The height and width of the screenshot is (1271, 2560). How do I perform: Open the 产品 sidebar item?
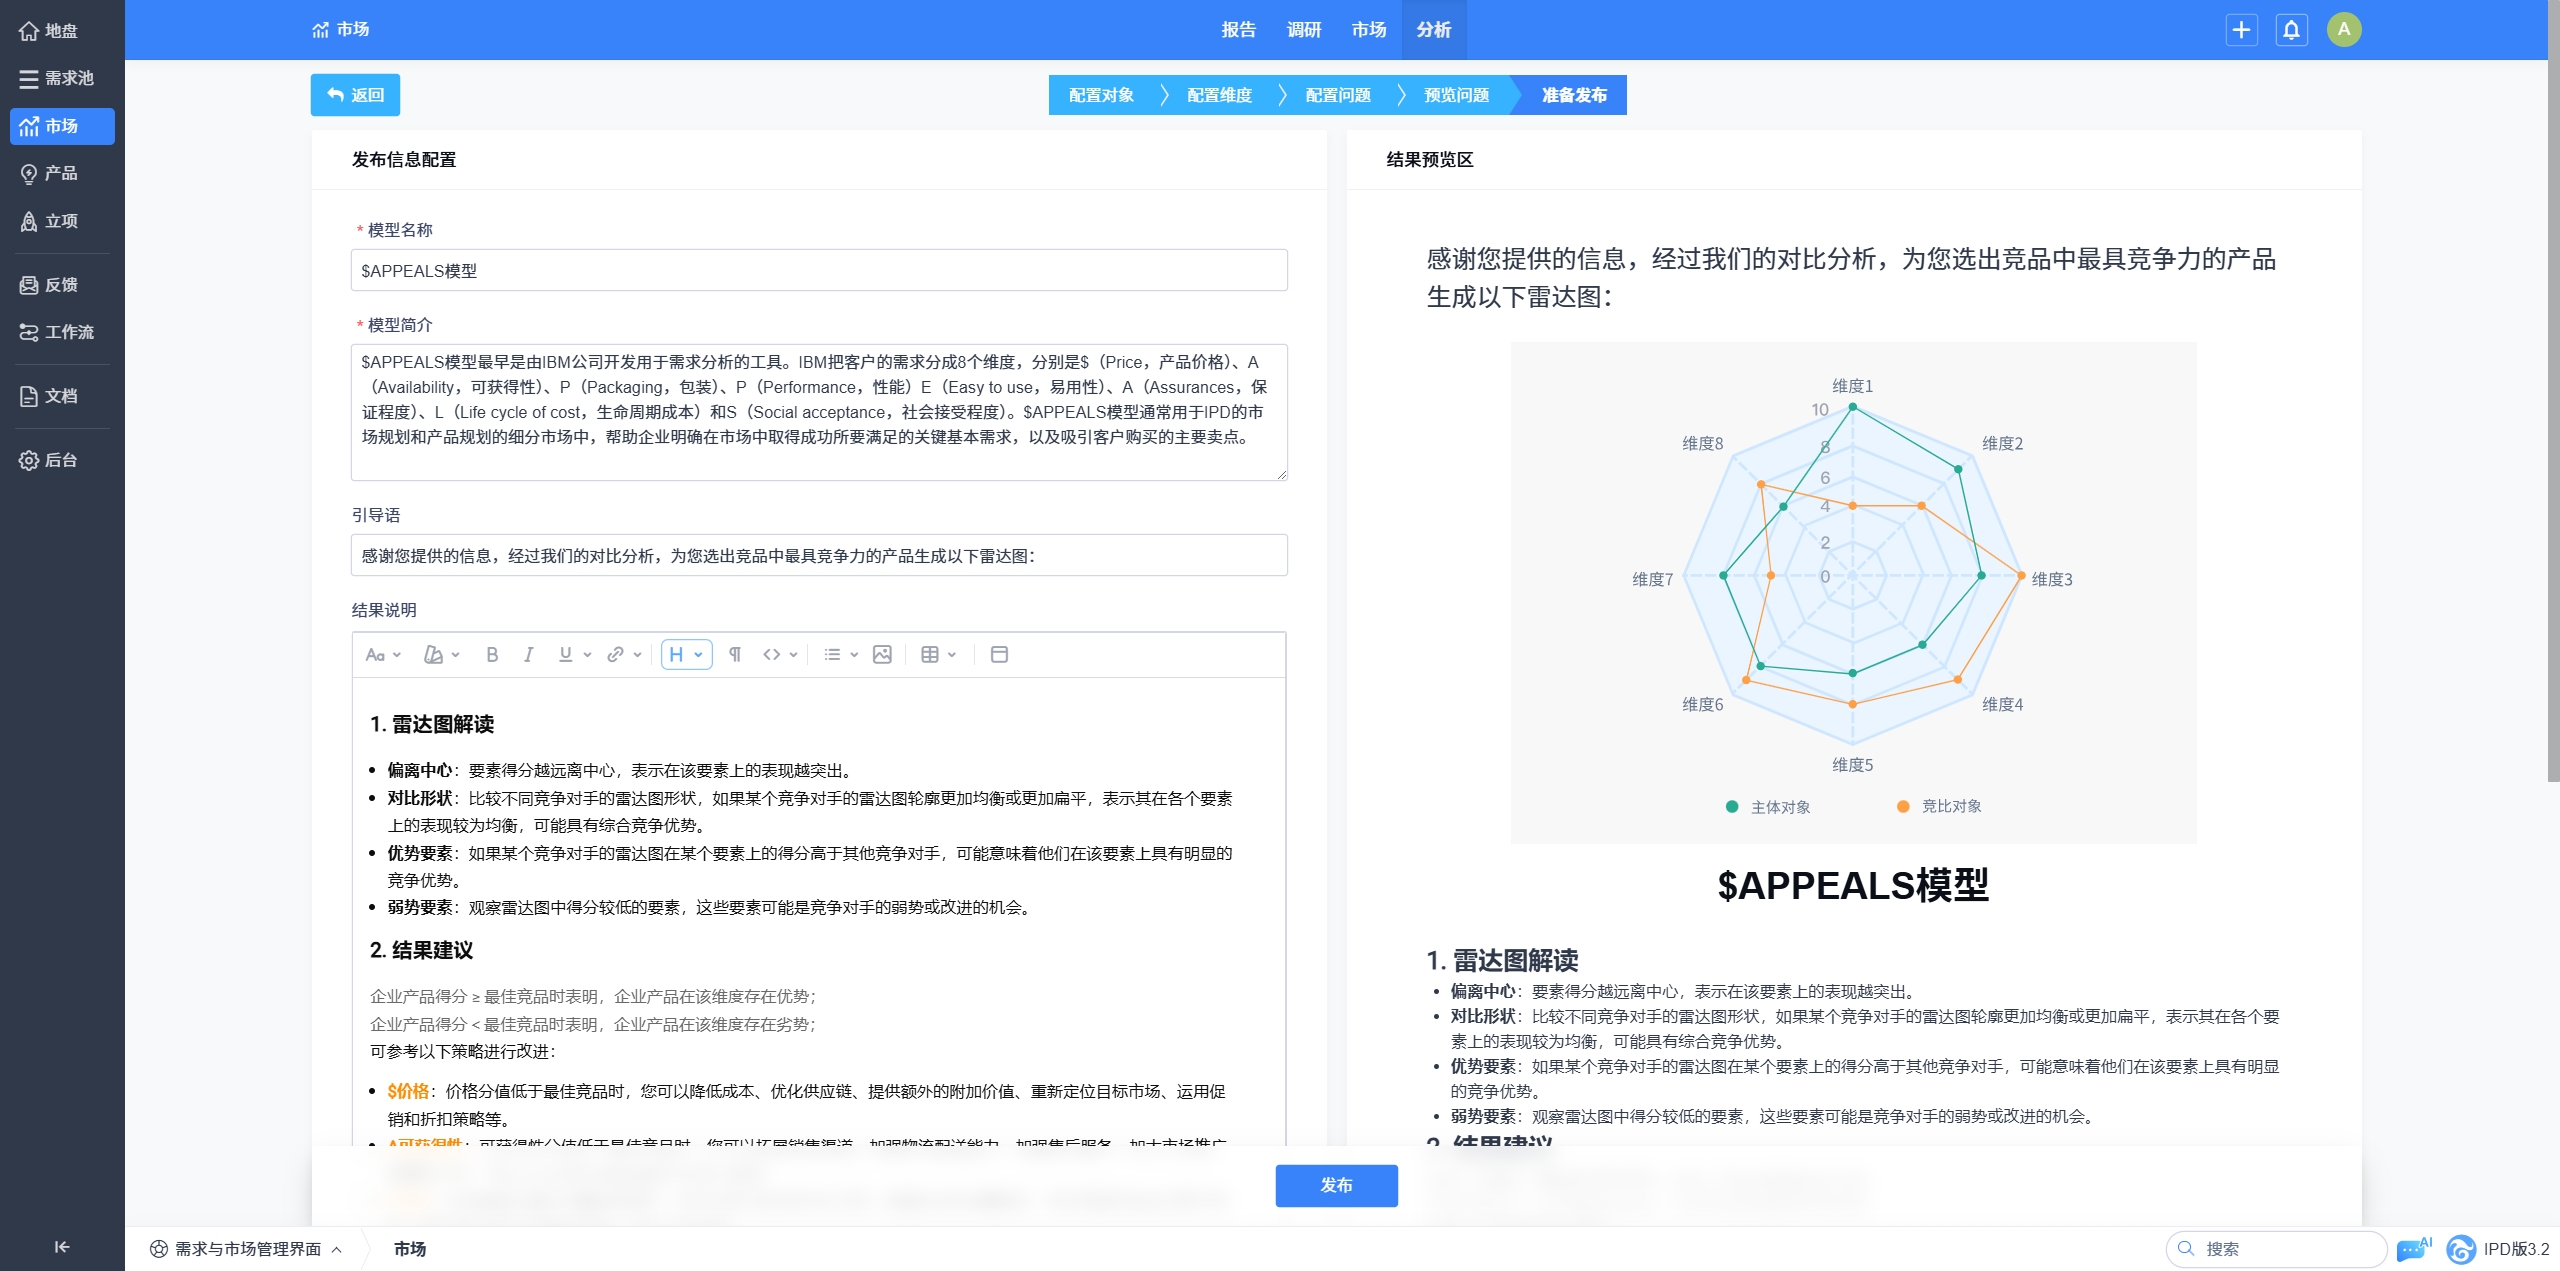[60, 173]
